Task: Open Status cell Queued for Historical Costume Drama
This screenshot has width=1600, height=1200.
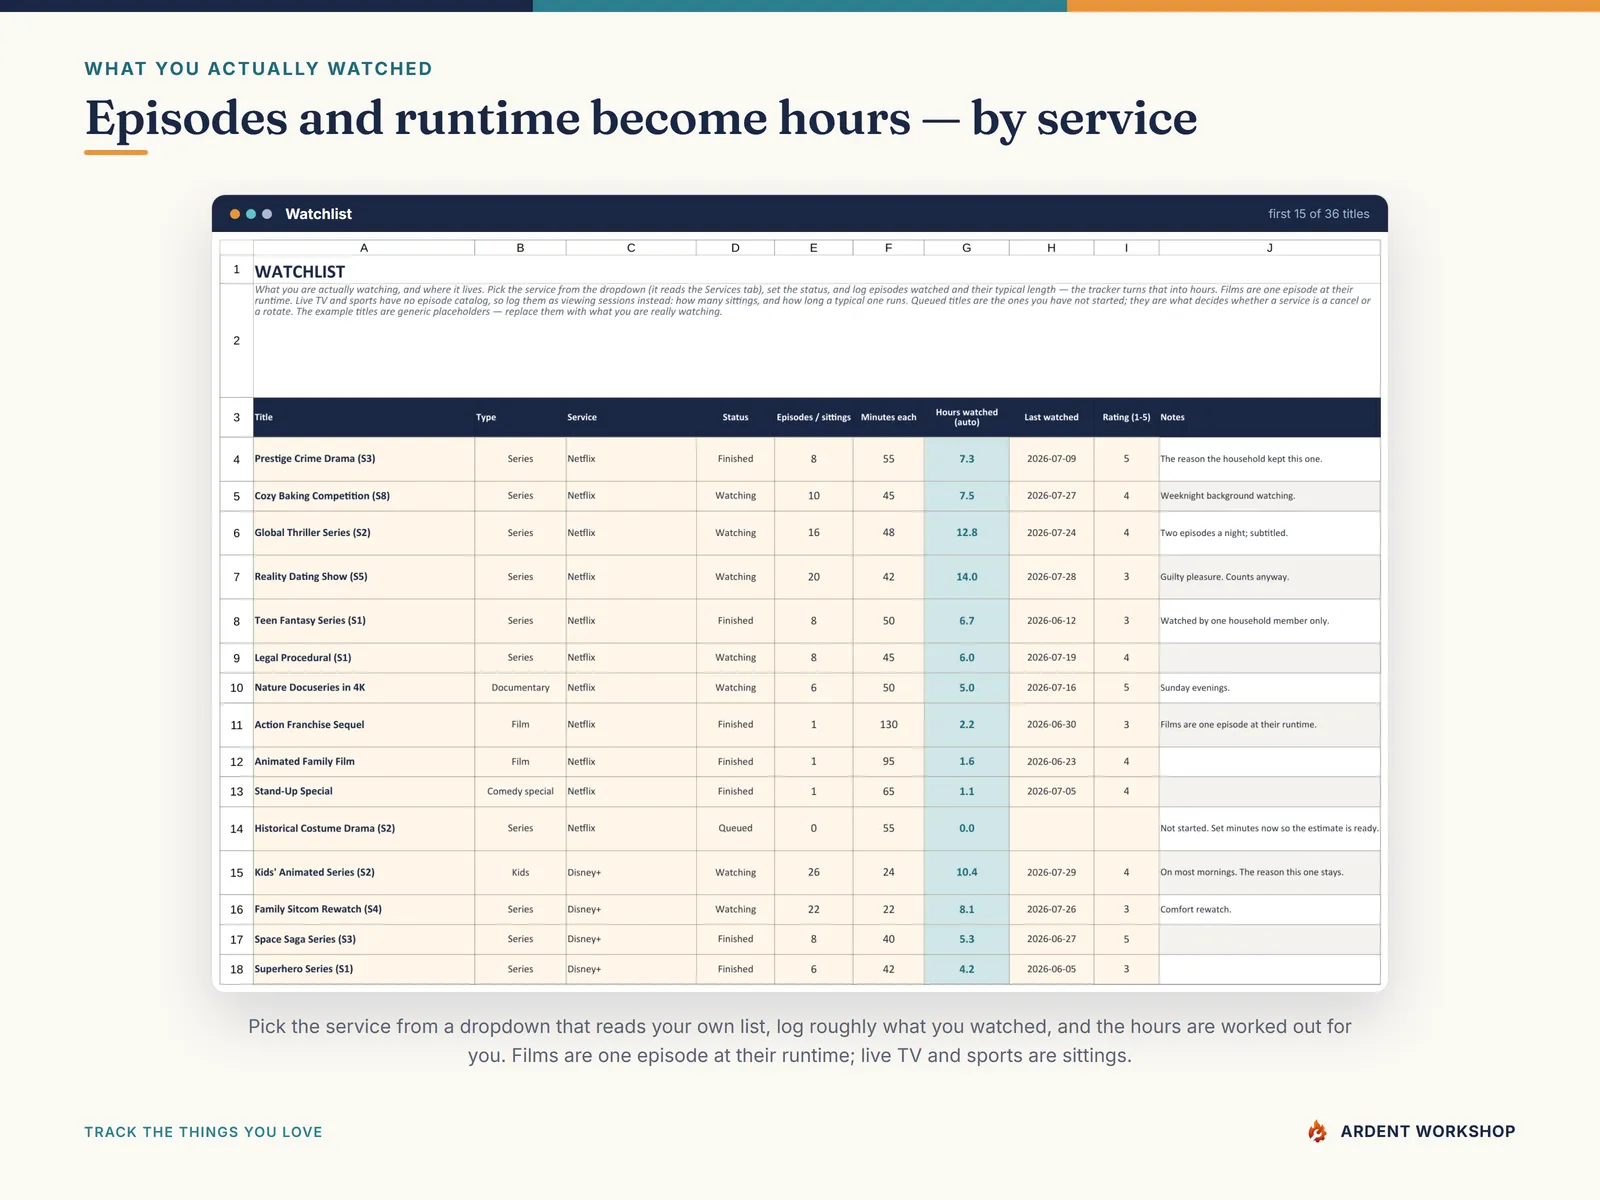Action: [735, 828]
